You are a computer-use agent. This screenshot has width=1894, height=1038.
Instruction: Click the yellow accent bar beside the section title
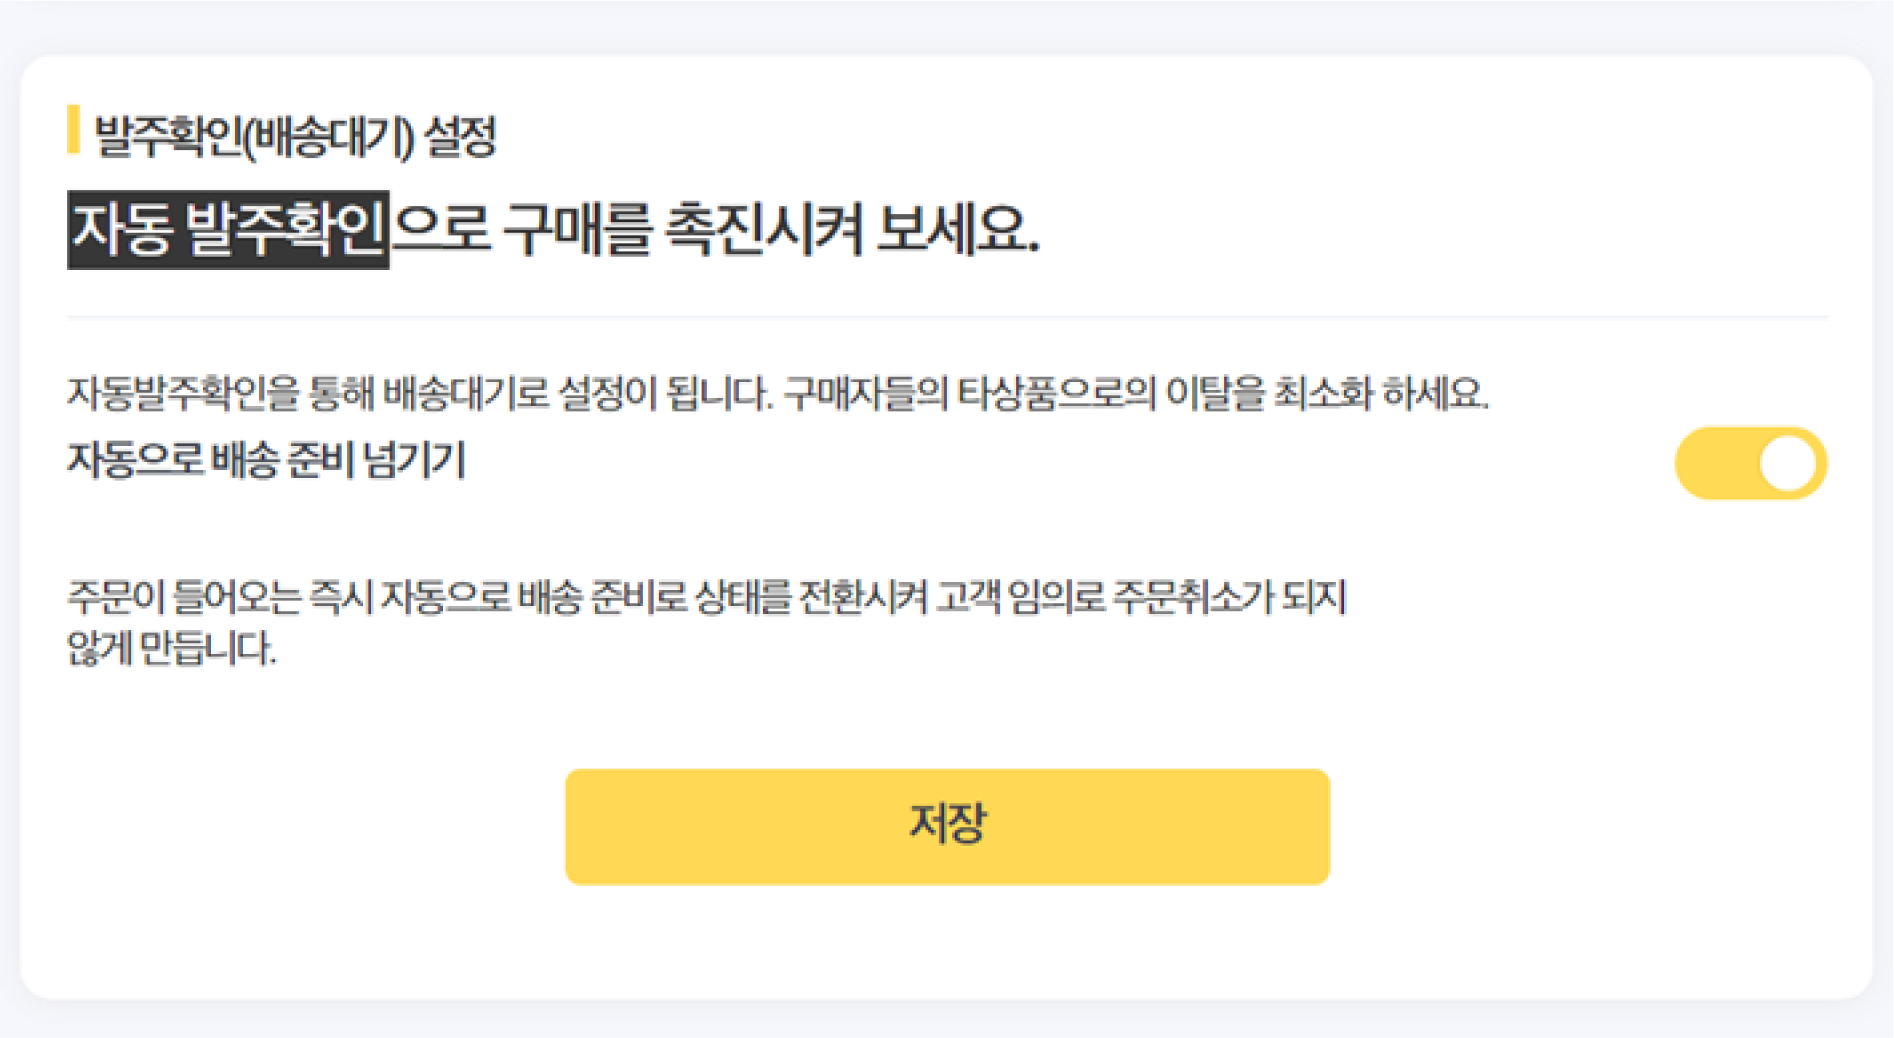(x=73, y=130)
